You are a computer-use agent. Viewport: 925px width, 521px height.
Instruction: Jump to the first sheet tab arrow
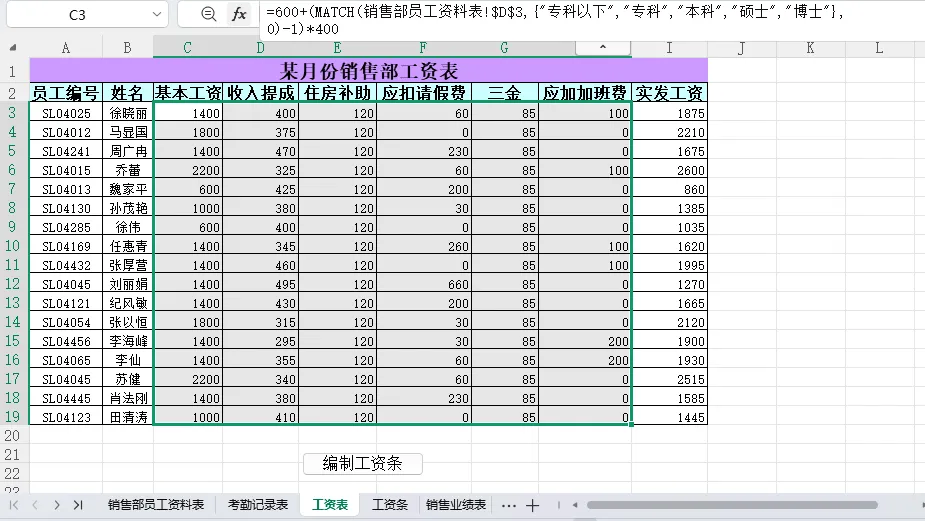pyautogui.click(x=14, y=505)
